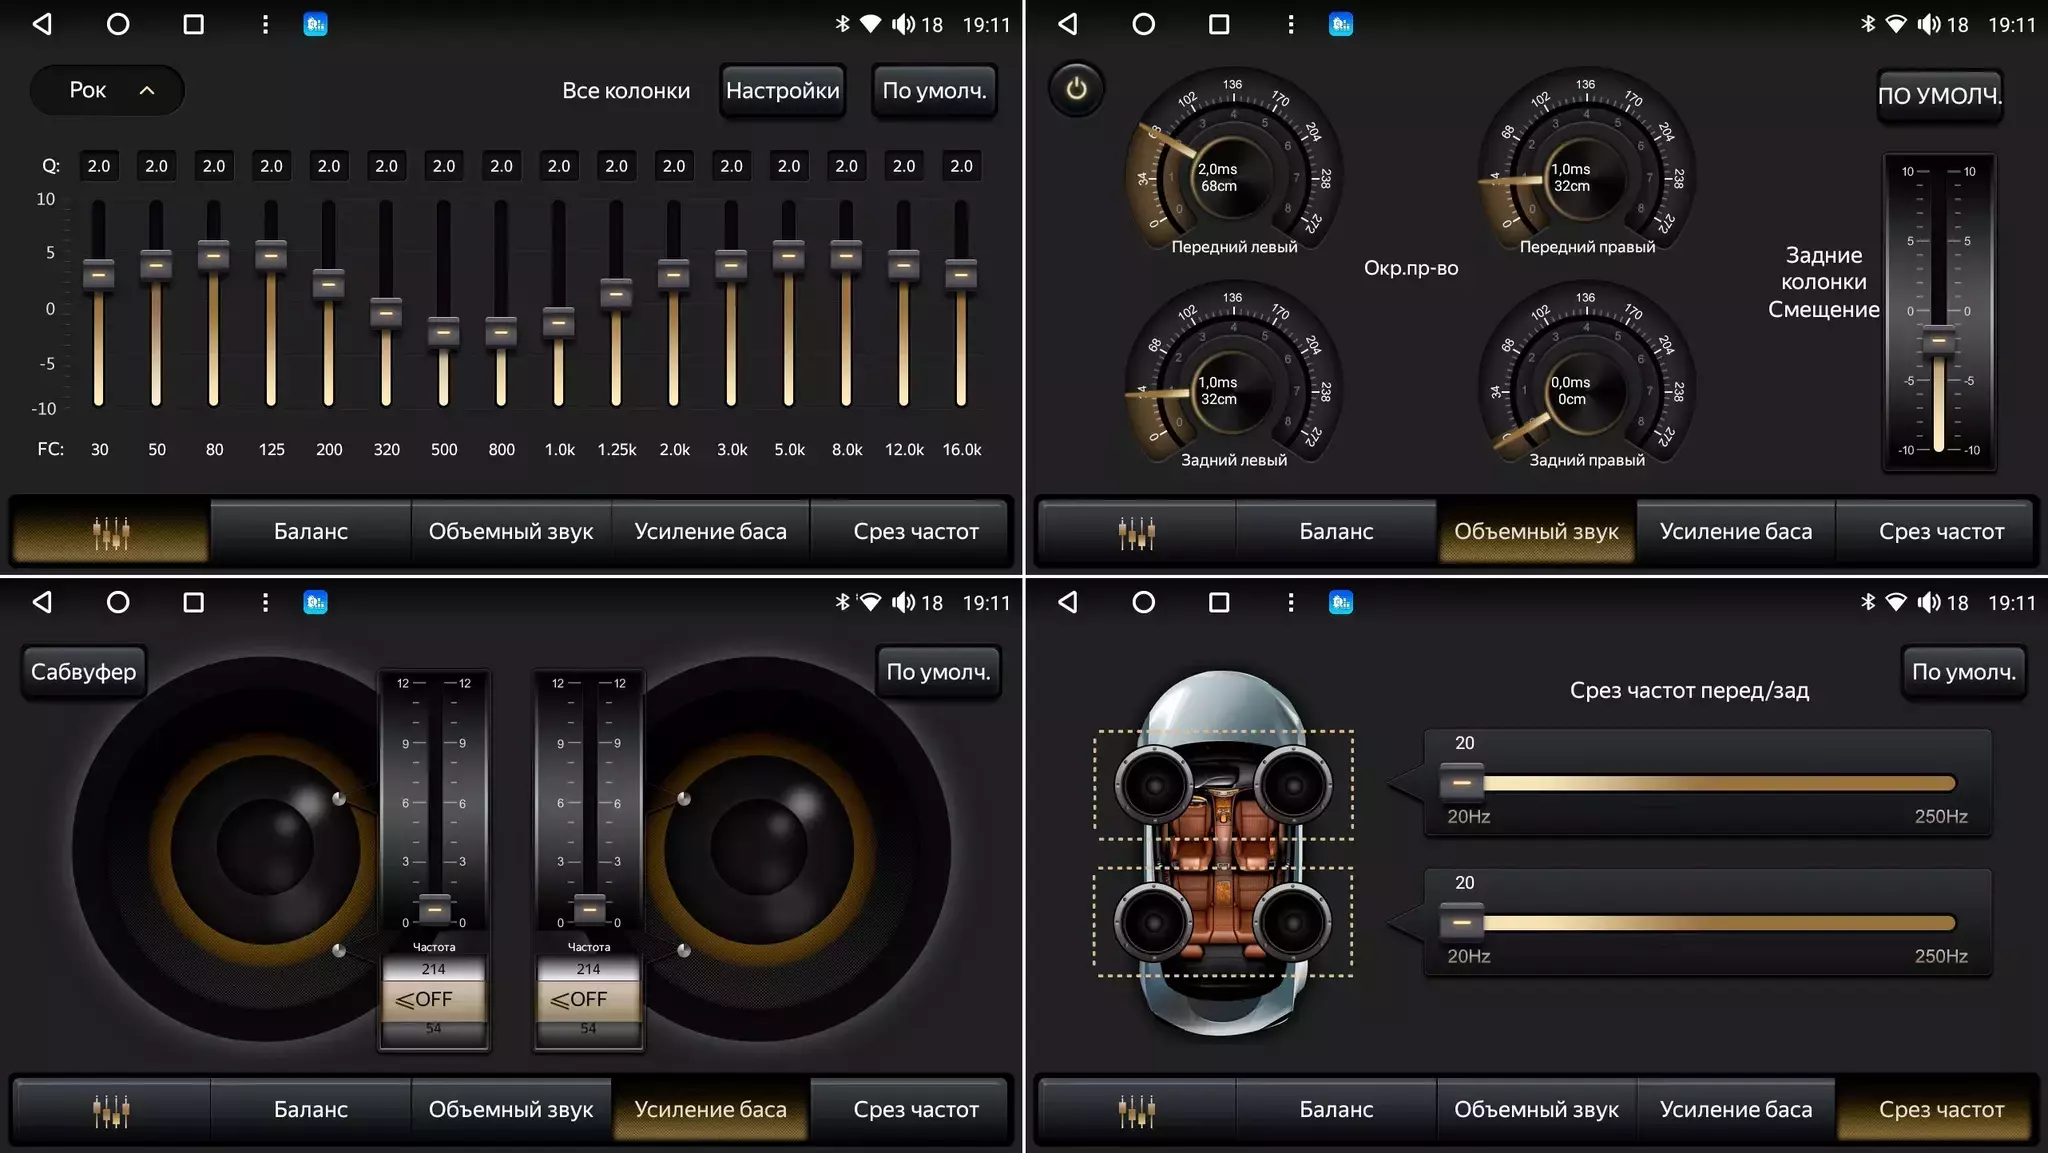Image resolution: width=2048 pixels, height=1153 pixels.
Task: Tap blue app icon in equalizer status bar
Action: (x=315, y=24)
